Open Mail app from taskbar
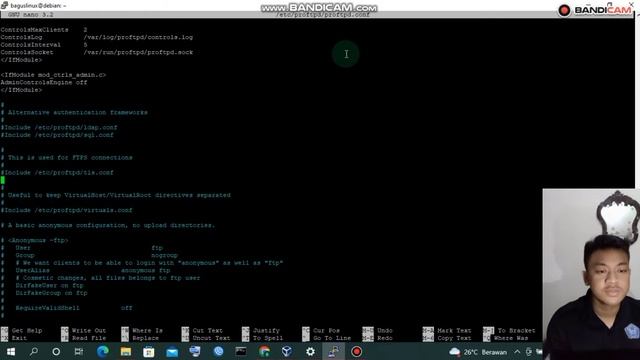This screenshot has width=640, height=360. (172, 351)
